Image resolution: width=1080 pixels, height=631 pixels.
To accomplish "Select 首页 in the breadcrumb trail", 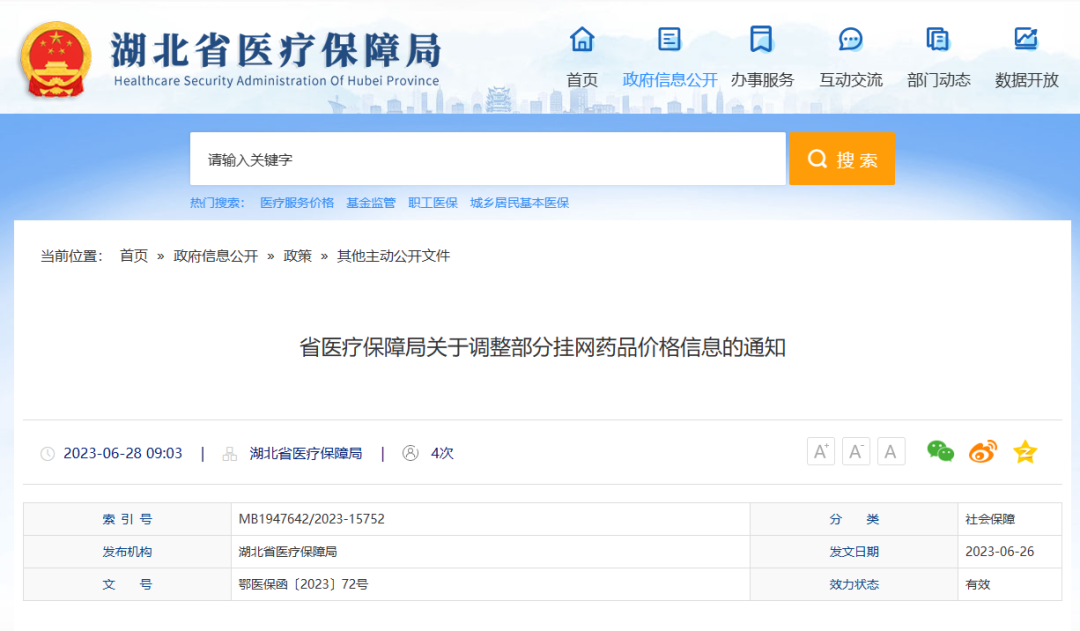I will pos(135,255).
